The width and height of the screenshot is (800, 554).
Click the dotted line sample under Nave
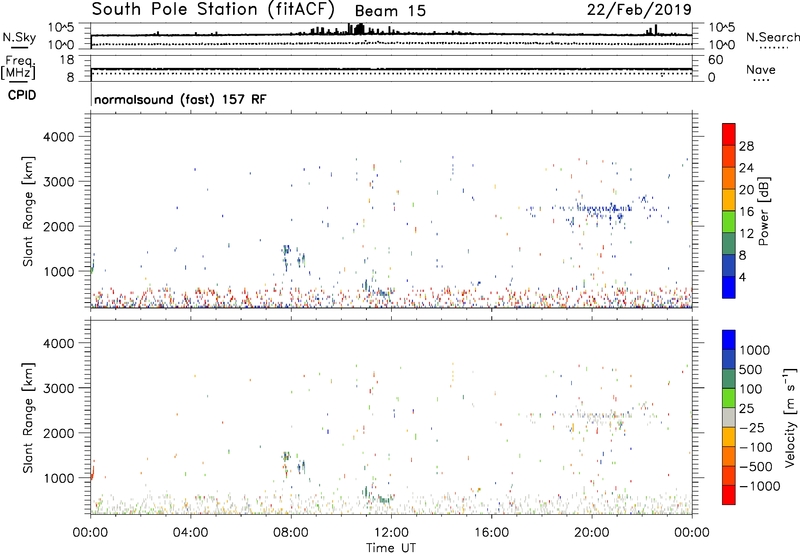[761, 81]
